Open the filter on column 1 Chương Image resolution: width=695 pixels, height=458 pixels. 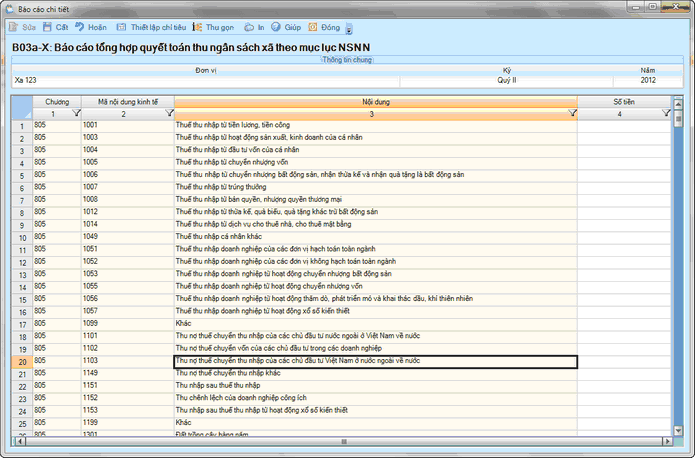tap(76, 113)
